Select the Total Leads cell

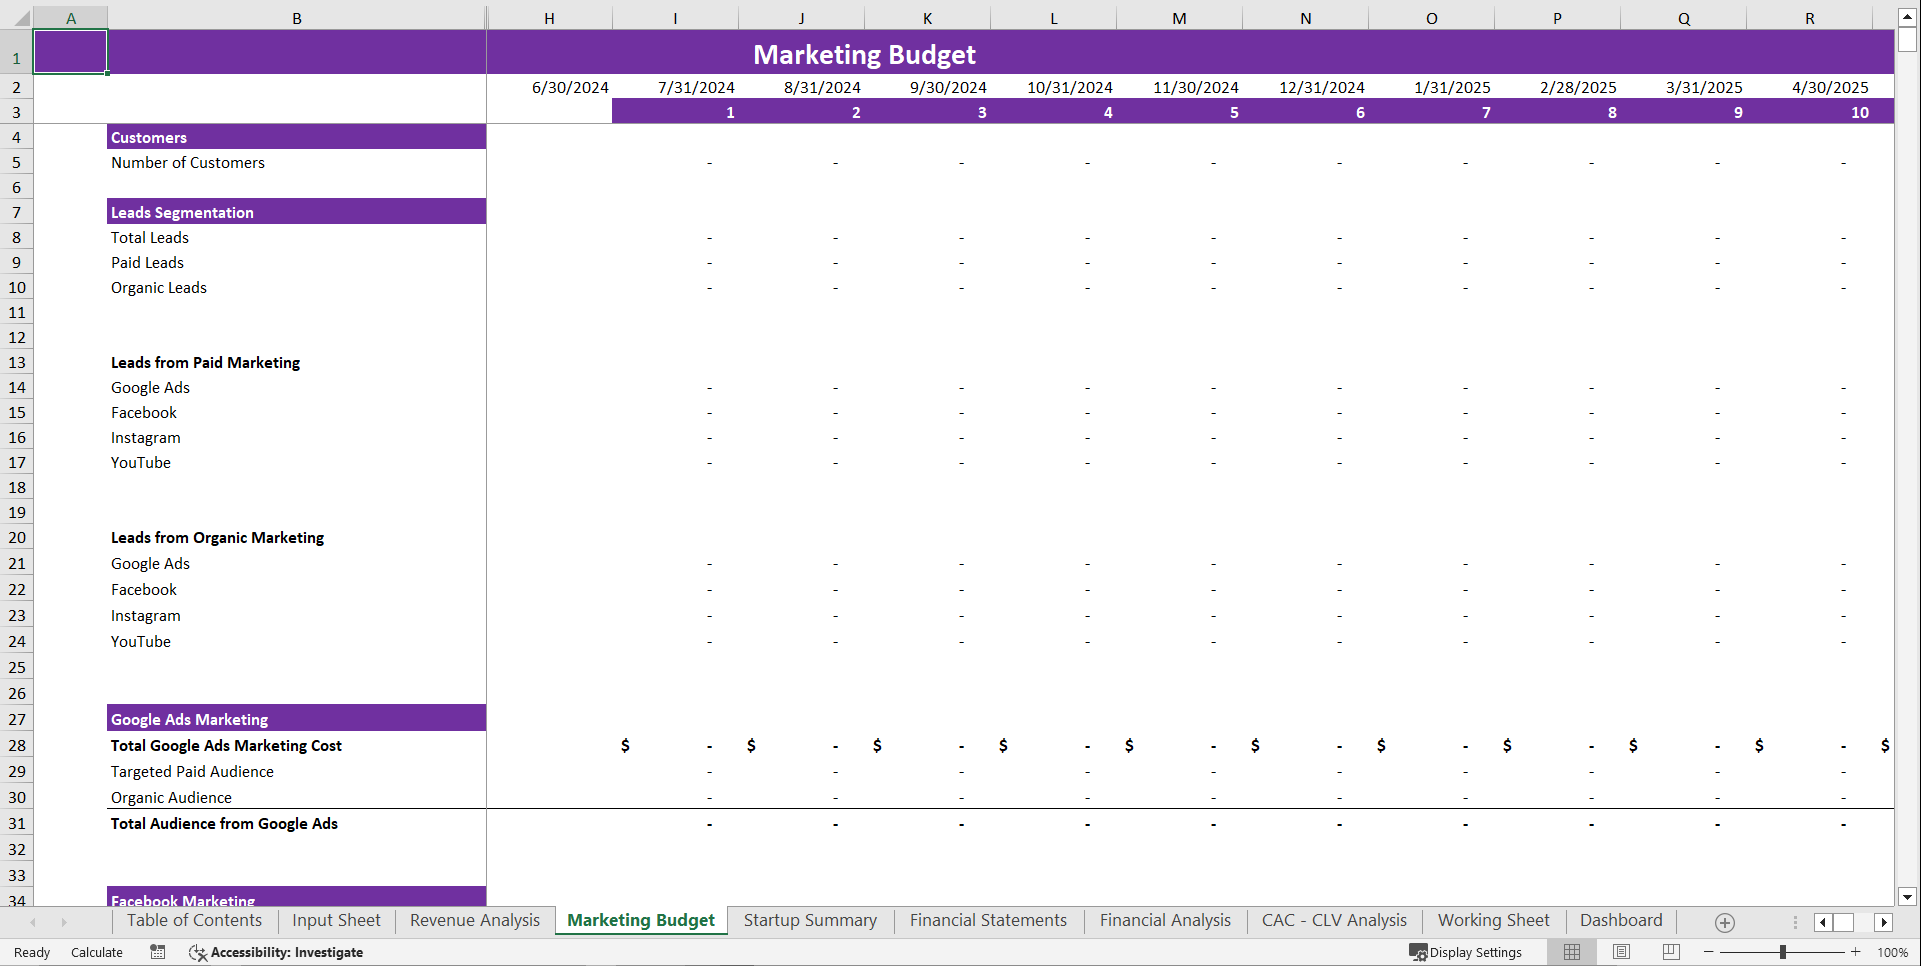coord(296,237)
